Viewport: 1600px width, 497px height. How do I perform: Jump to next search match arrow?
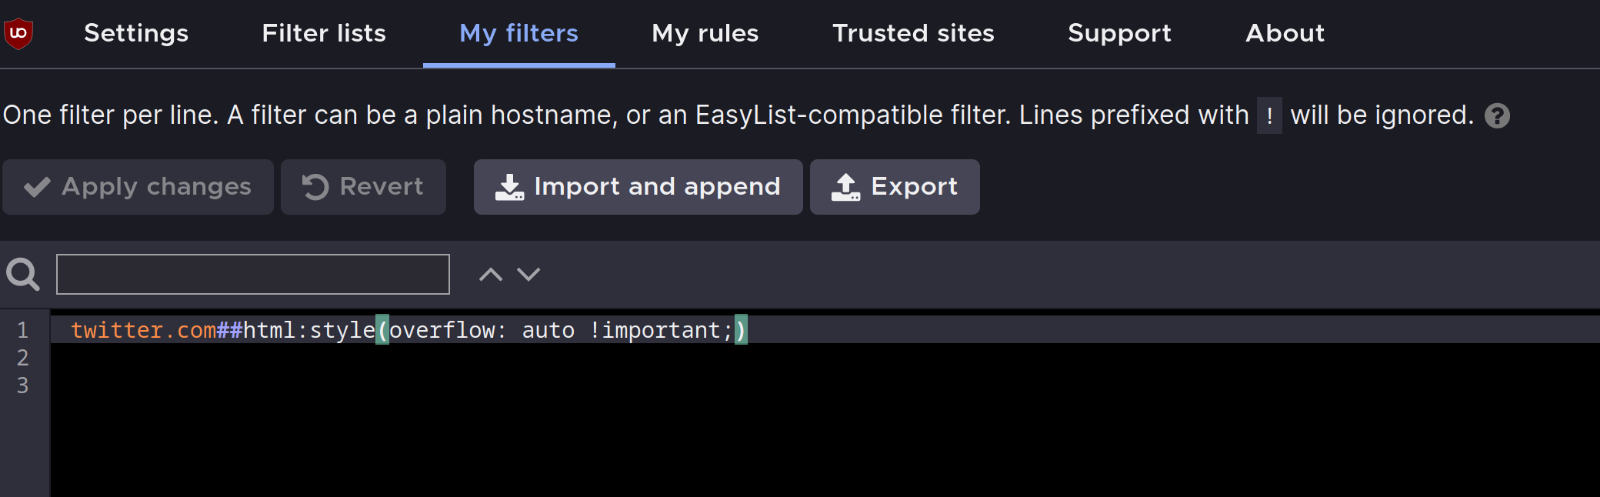tap(529, 274)
